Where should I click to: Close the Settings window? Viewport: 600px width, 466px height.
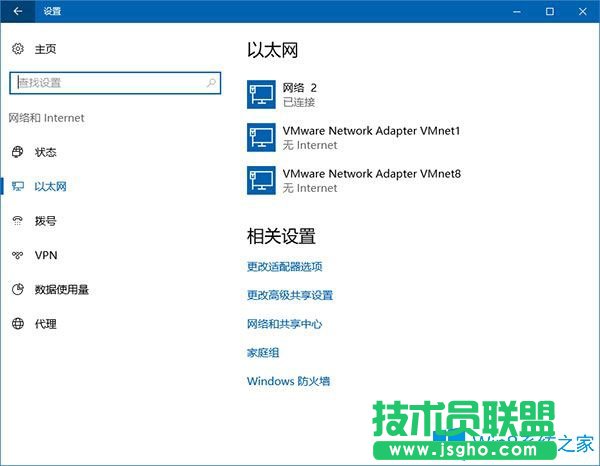click(x=583, y=11)
